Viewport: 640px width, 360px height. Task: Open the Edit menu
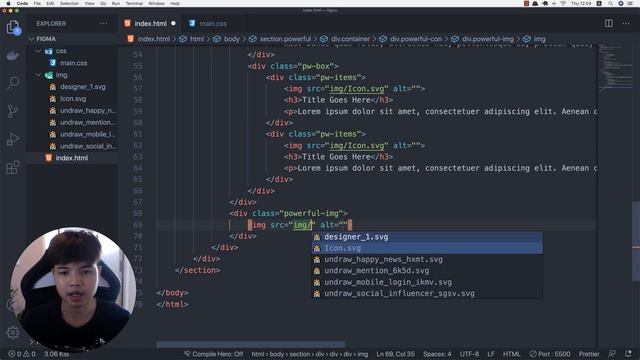pos(50,3)
